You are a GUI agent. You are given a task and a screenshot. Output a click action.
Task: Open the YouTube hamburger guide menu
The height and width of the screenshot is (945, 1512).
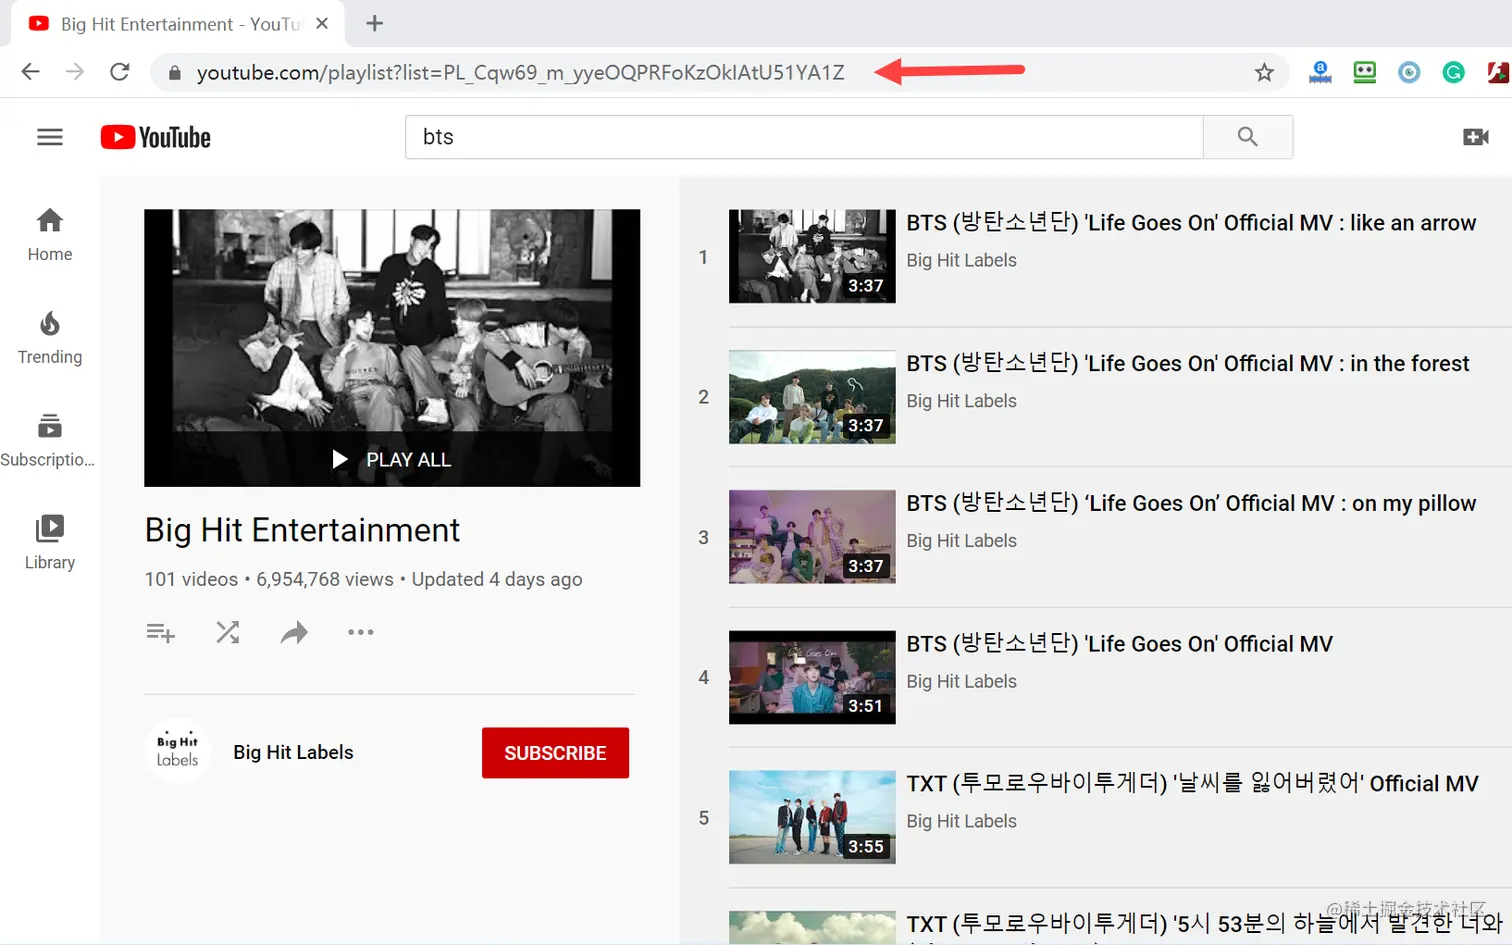(50, 137)
